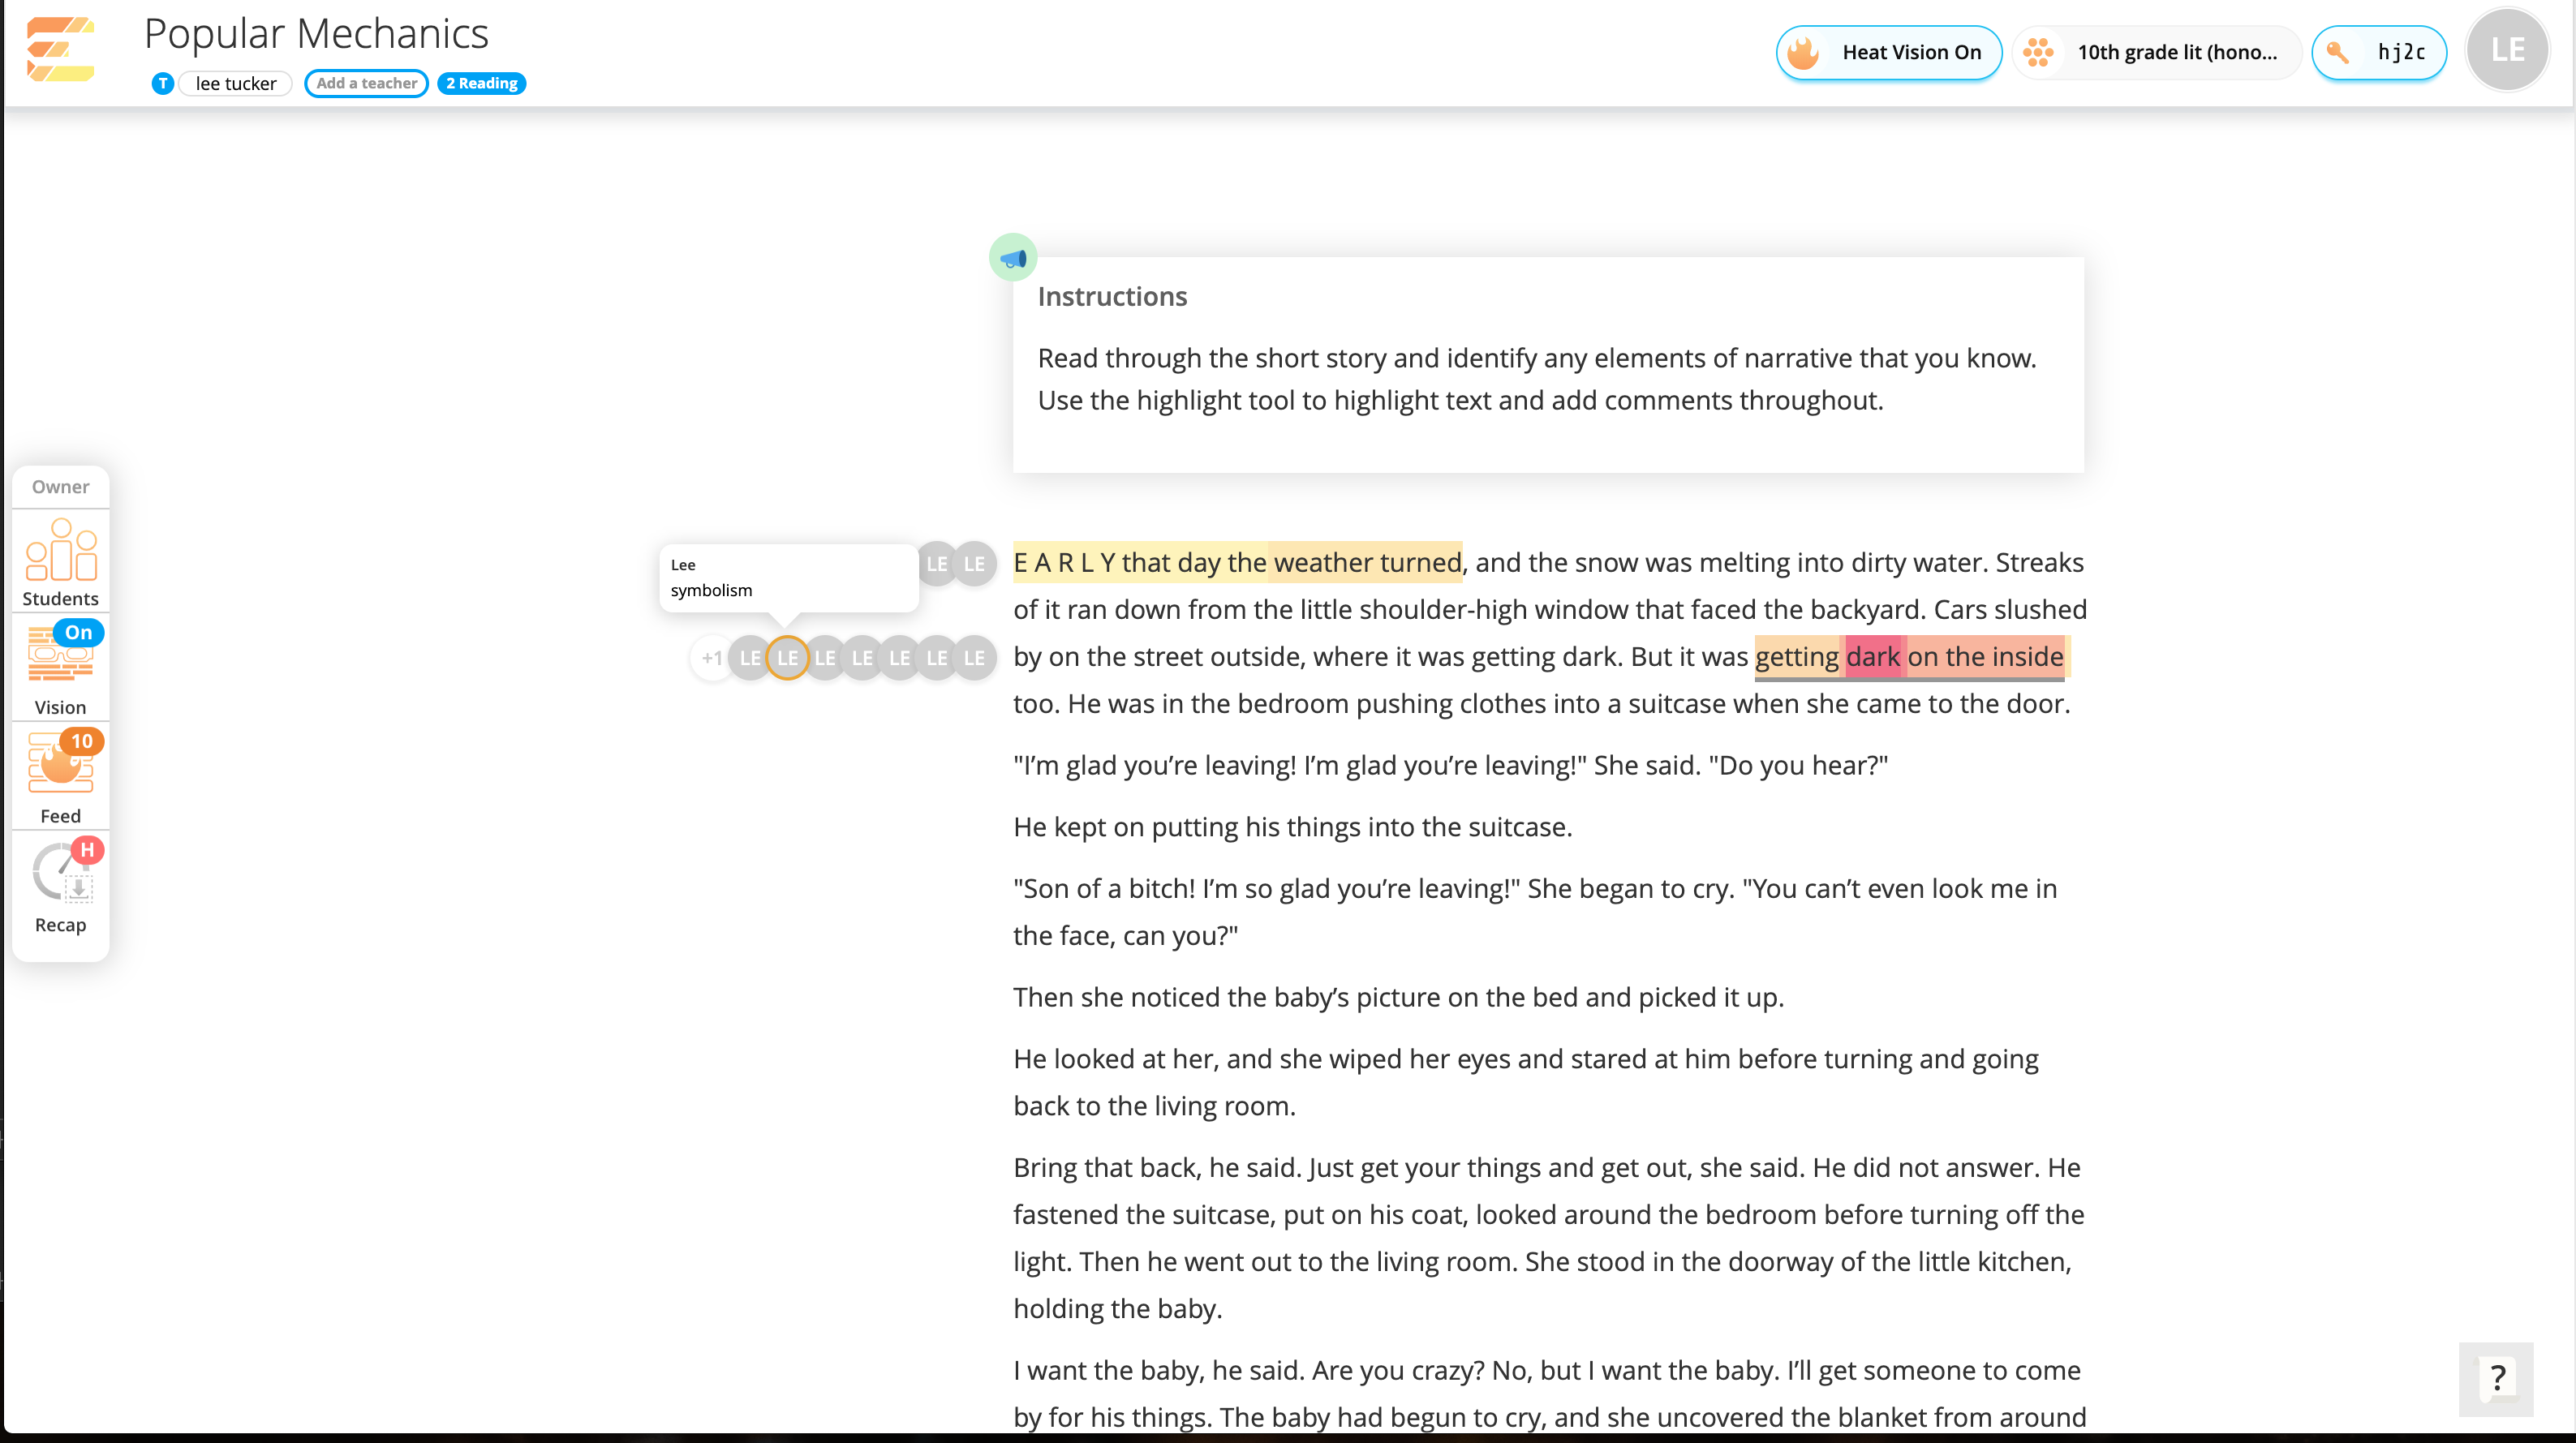Screen dimensions: 2576x1443
Task: Open the 10th grade lit class selector
Action: point(2157,52)
